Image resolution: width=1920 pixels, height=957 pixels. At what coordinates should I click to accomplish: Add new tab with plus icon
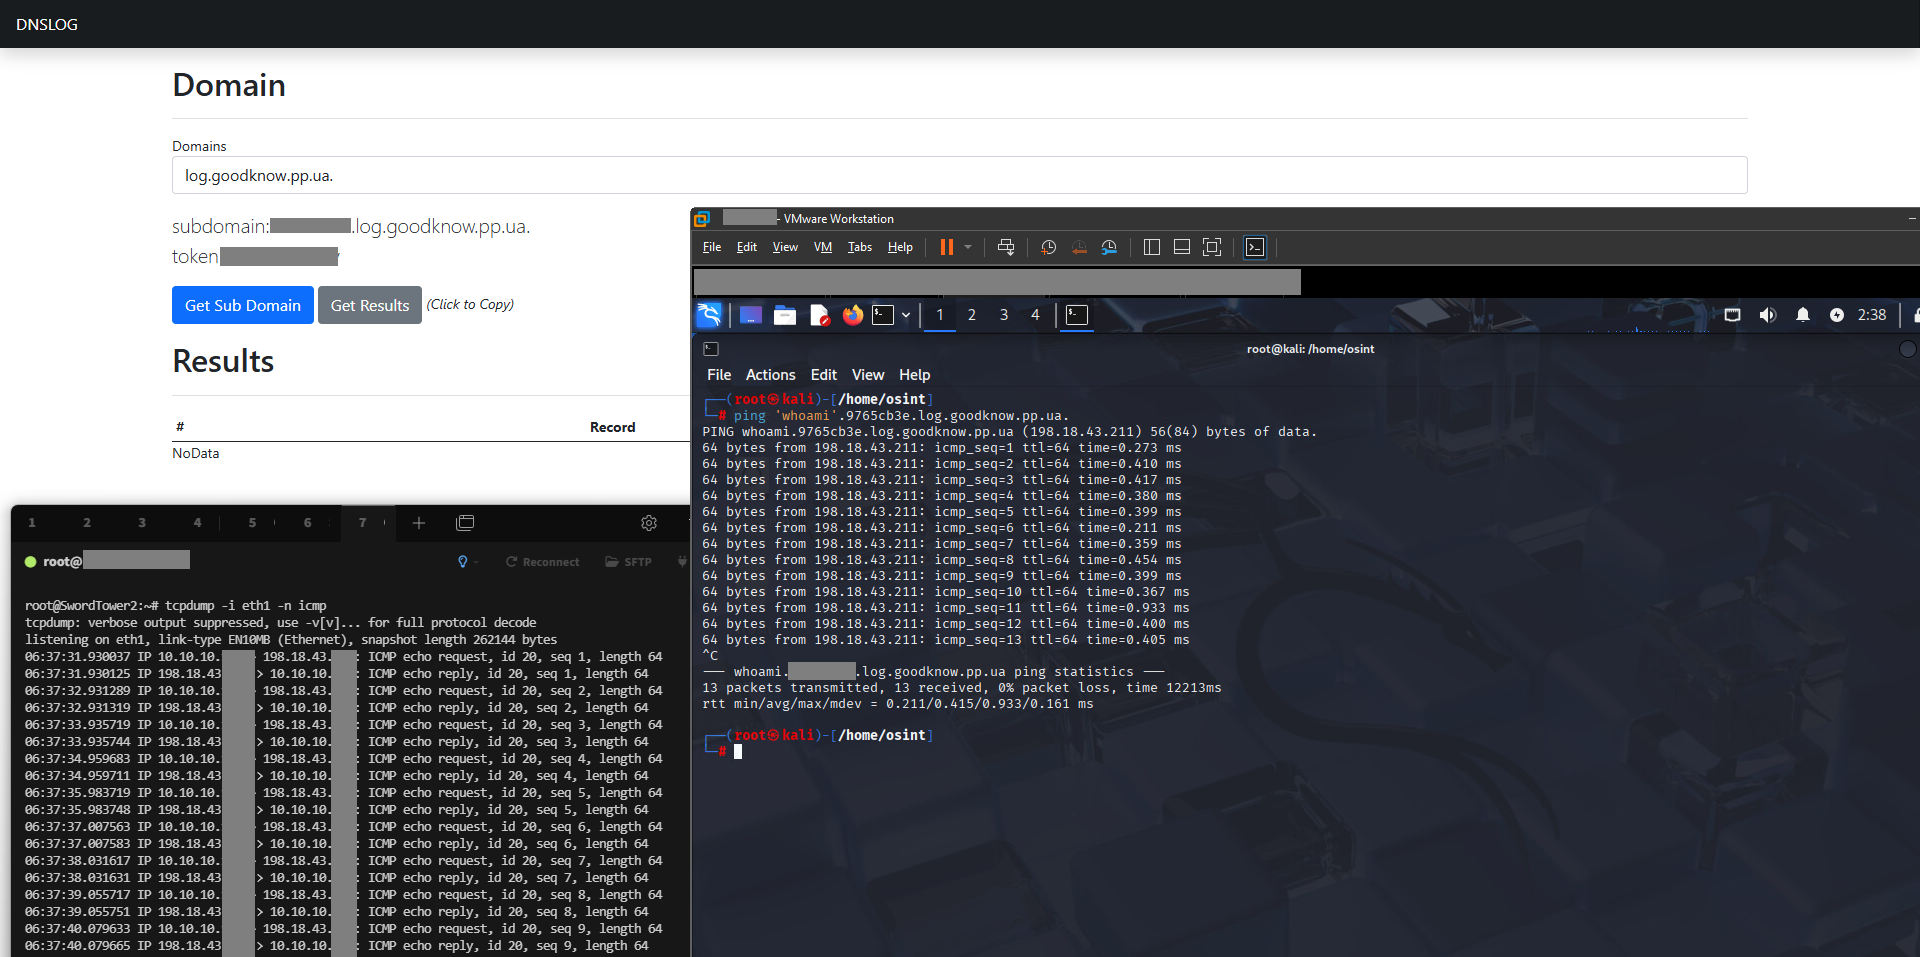419,523
